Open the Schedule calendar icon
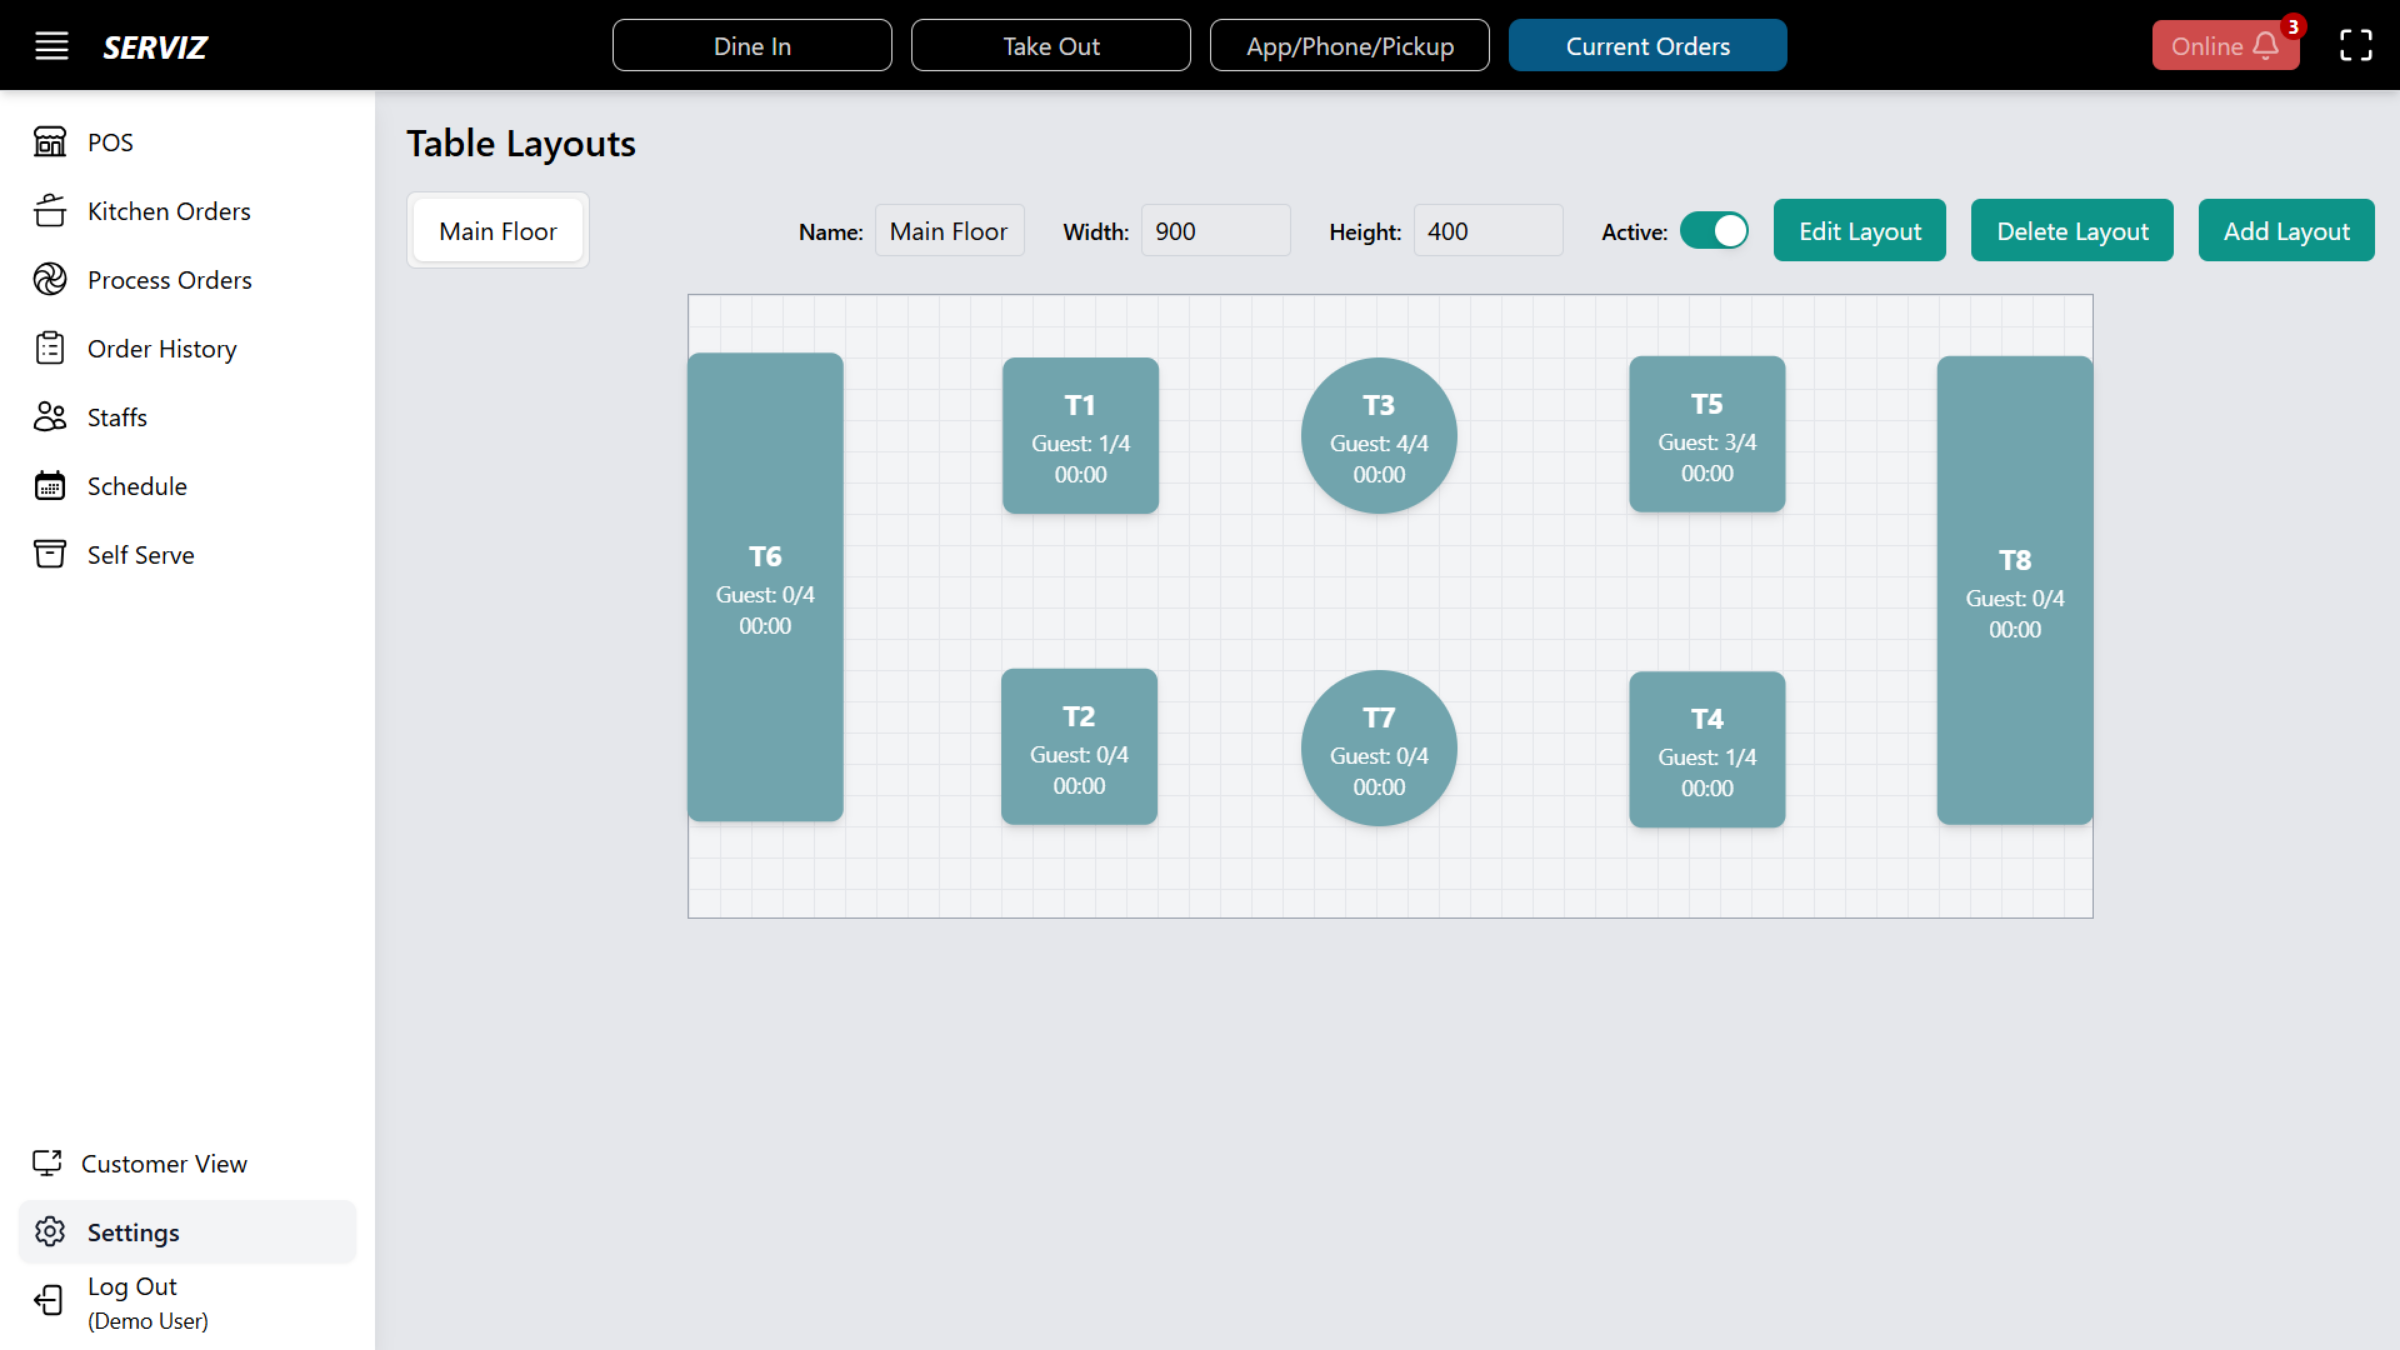Image resolution: width=2400 pixels, height=1350 pixels. pyautogui.click(x=50, y=486)
